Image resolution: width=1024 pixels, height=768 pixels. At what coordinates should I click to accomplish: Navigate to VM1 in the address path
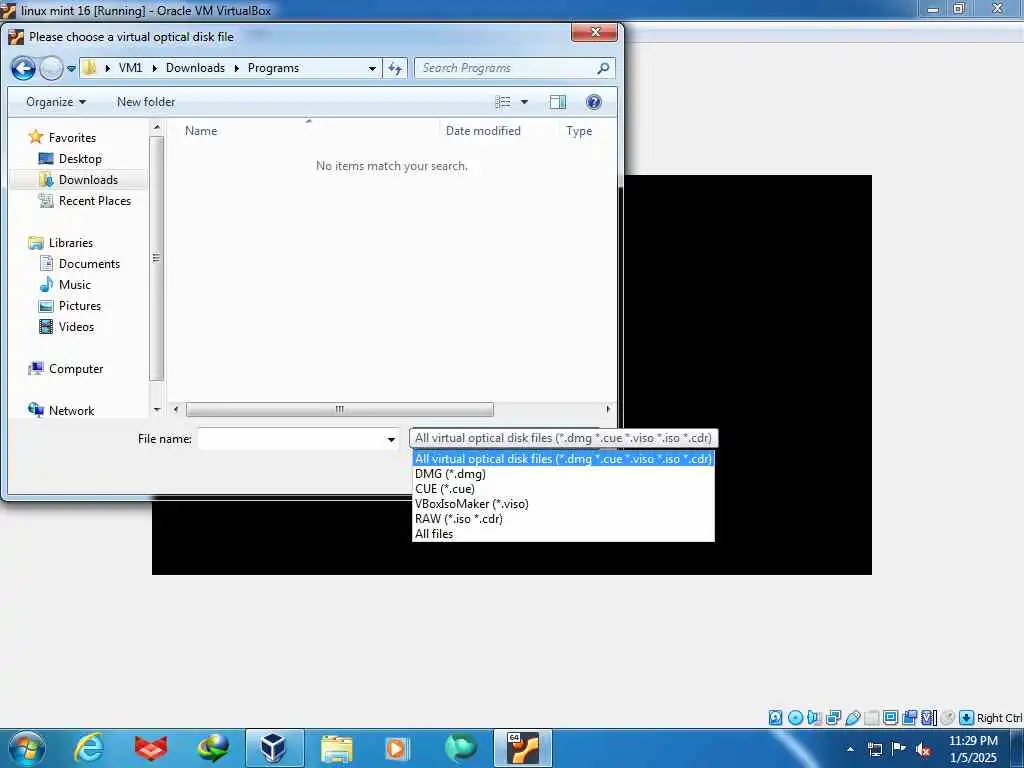click(x=130, y=68)
